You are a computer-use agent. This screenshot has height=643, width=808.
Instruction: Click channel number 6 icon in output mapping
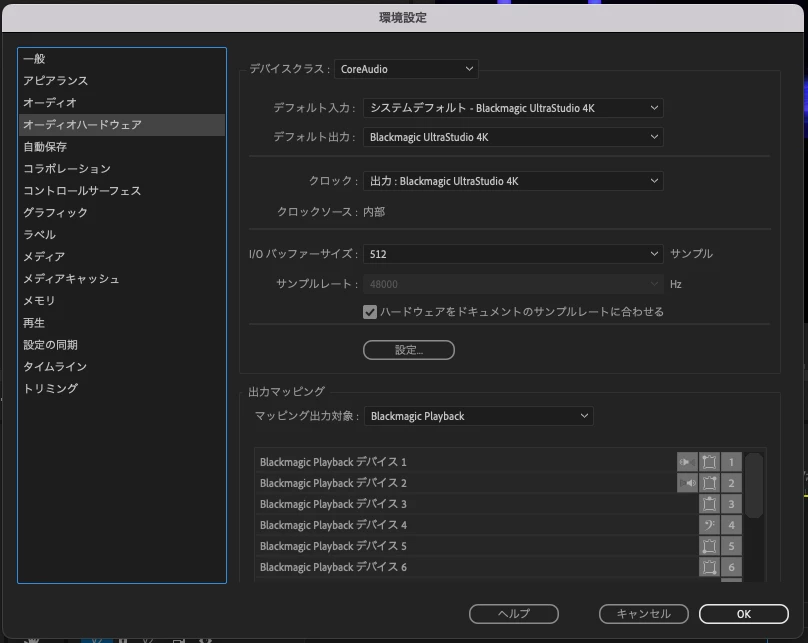(x=731, y=567)
